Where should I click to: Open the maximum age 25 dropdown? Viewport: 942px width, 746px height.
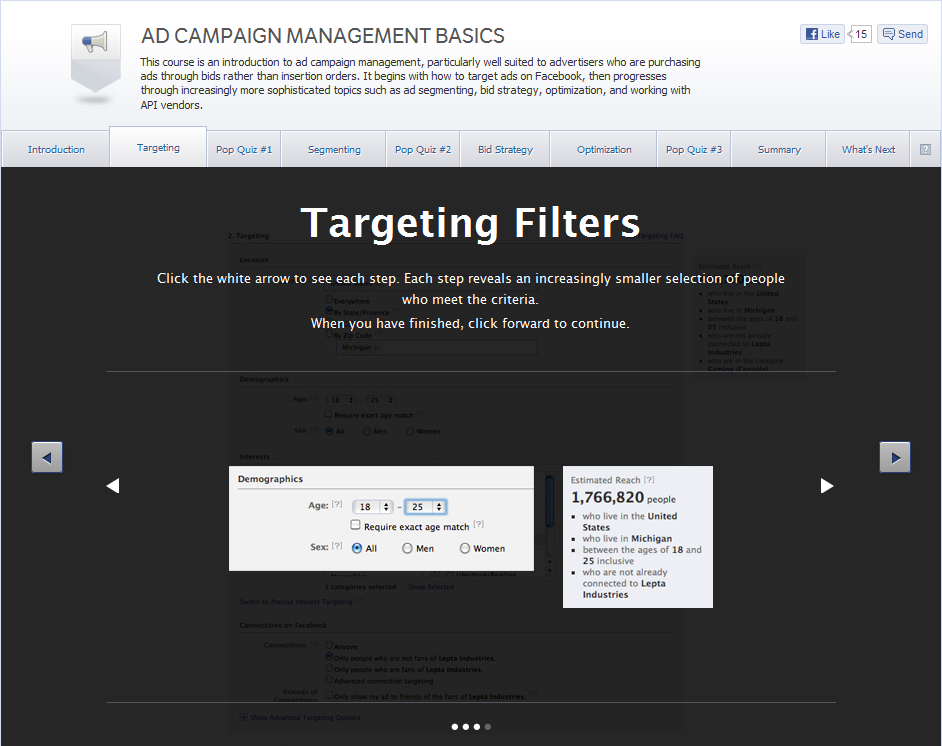pyautogui.click(x=425, y=506)
